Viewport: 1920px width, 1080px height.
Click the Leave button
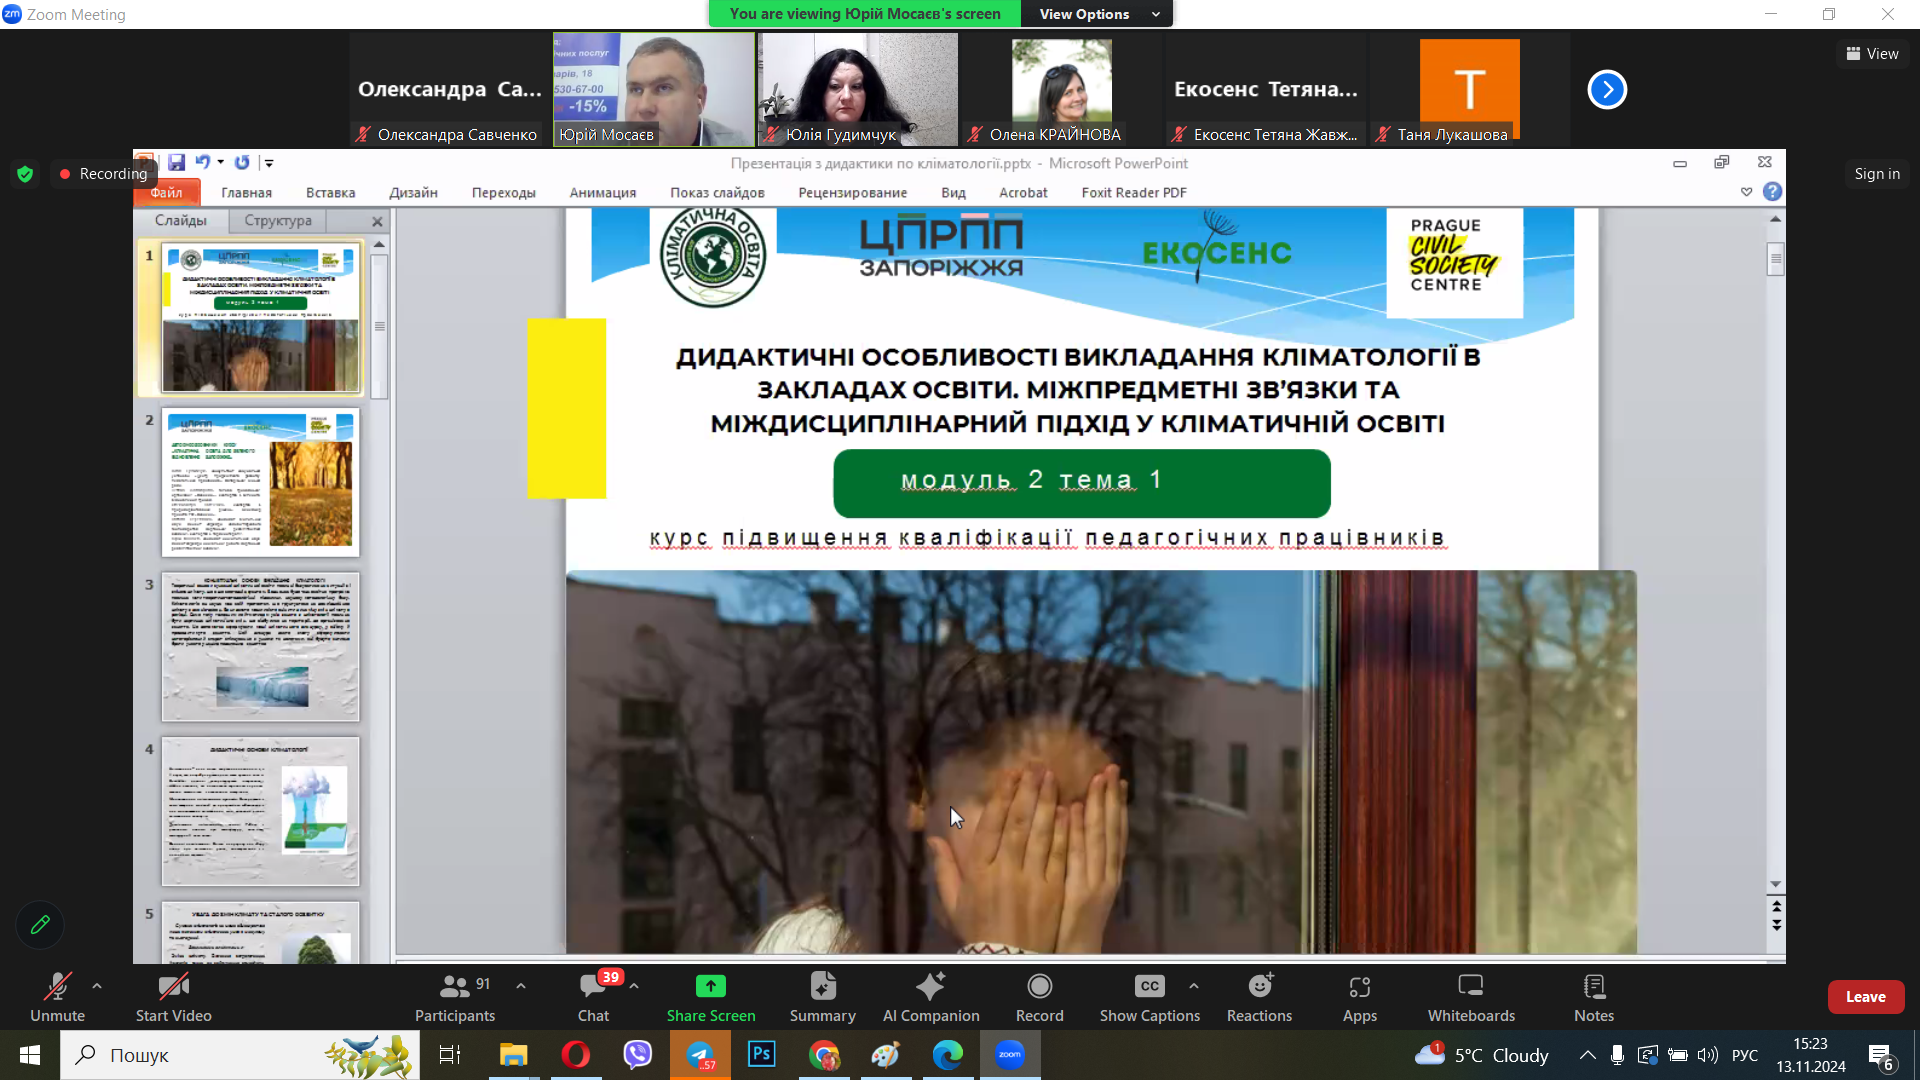(1865, 996)
